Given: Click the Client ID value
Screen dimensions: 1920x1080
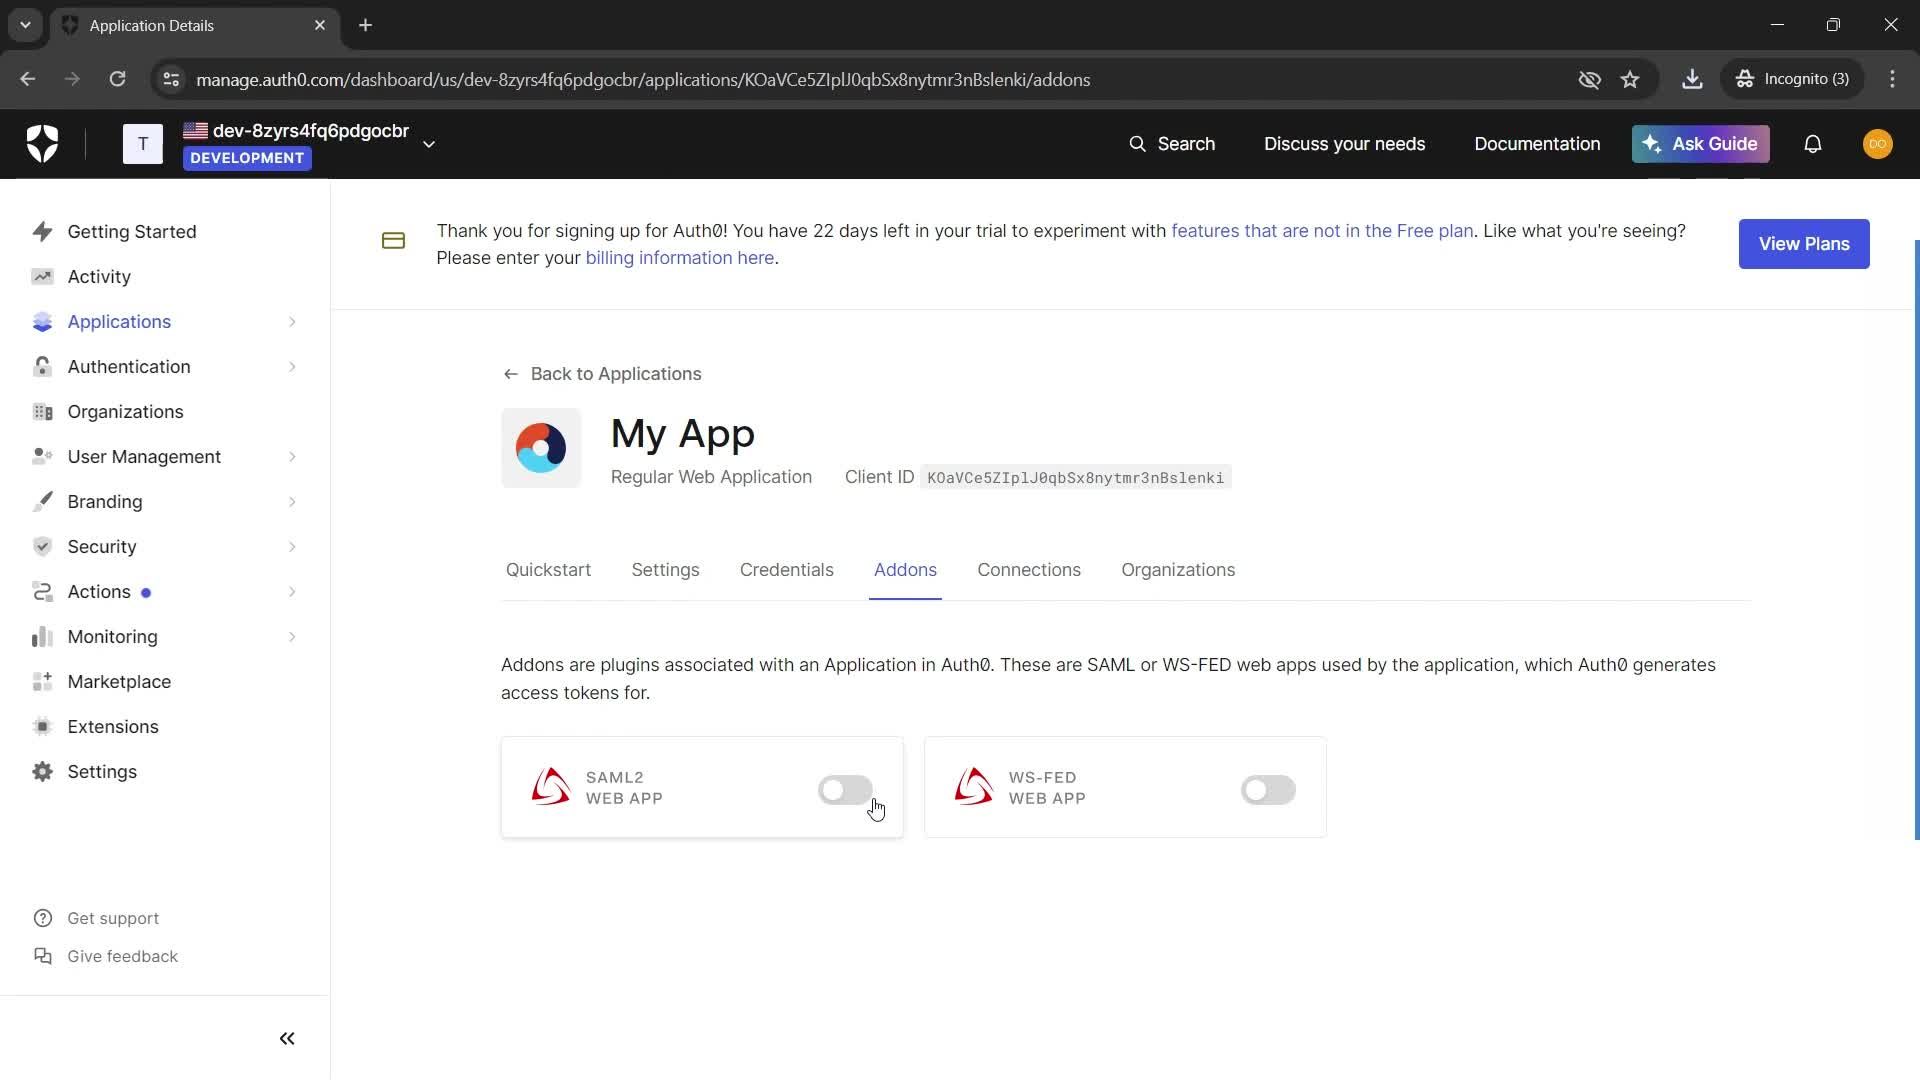Looking at the screenshot, I should [1075, 478].
